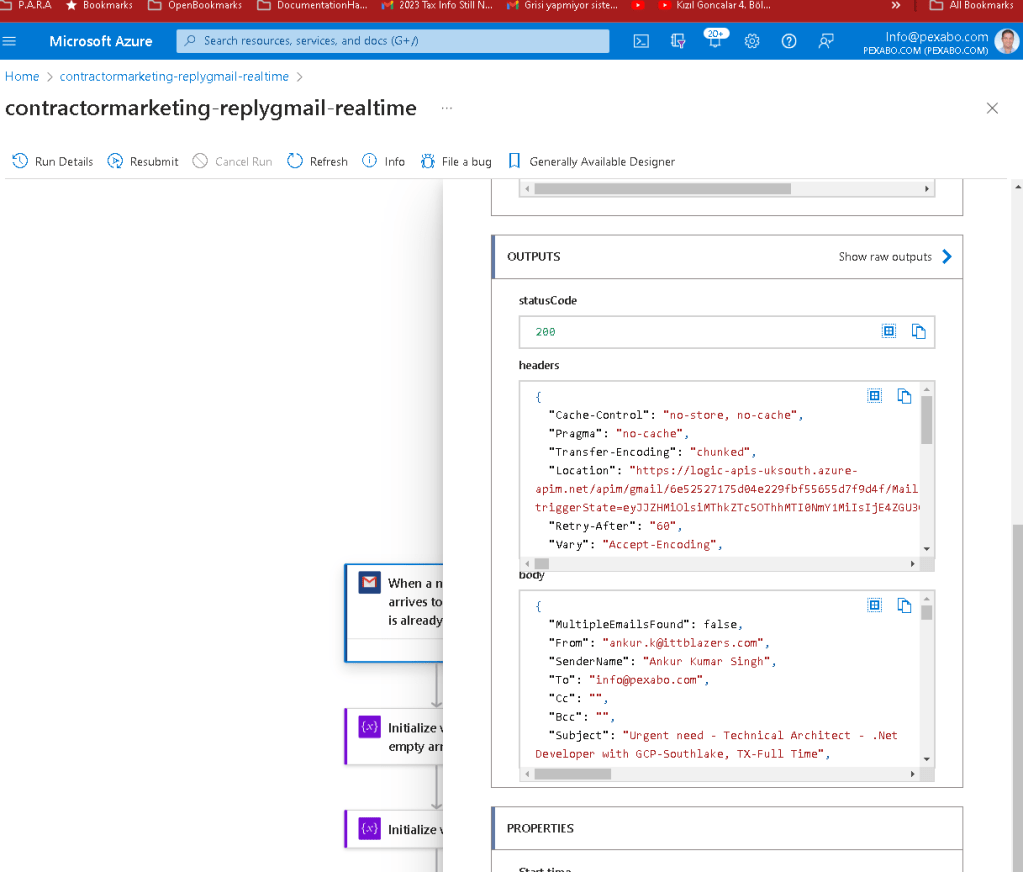Open the portal Settings gear
The width and height of the screenshot is (1023, 872).
[x=752, y=41]
